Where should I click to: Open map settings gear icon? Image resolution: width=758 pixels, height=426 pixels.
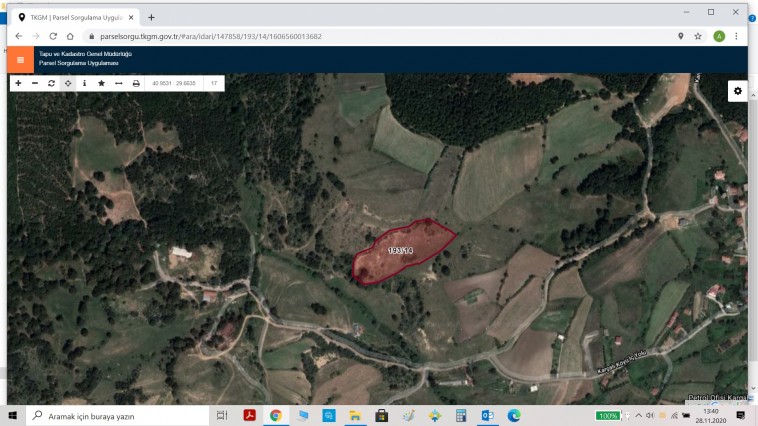pos(738,91)
